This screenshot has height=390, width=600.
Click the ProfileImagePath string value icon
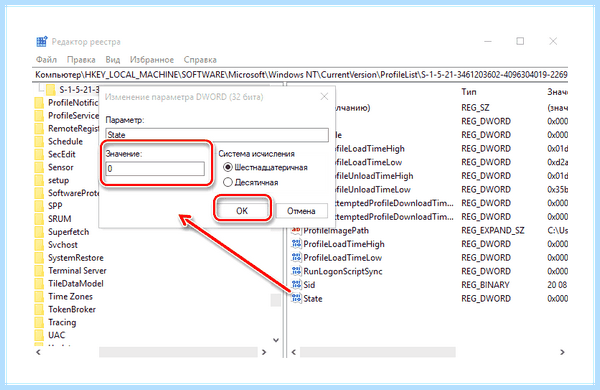tap(296, 230)
